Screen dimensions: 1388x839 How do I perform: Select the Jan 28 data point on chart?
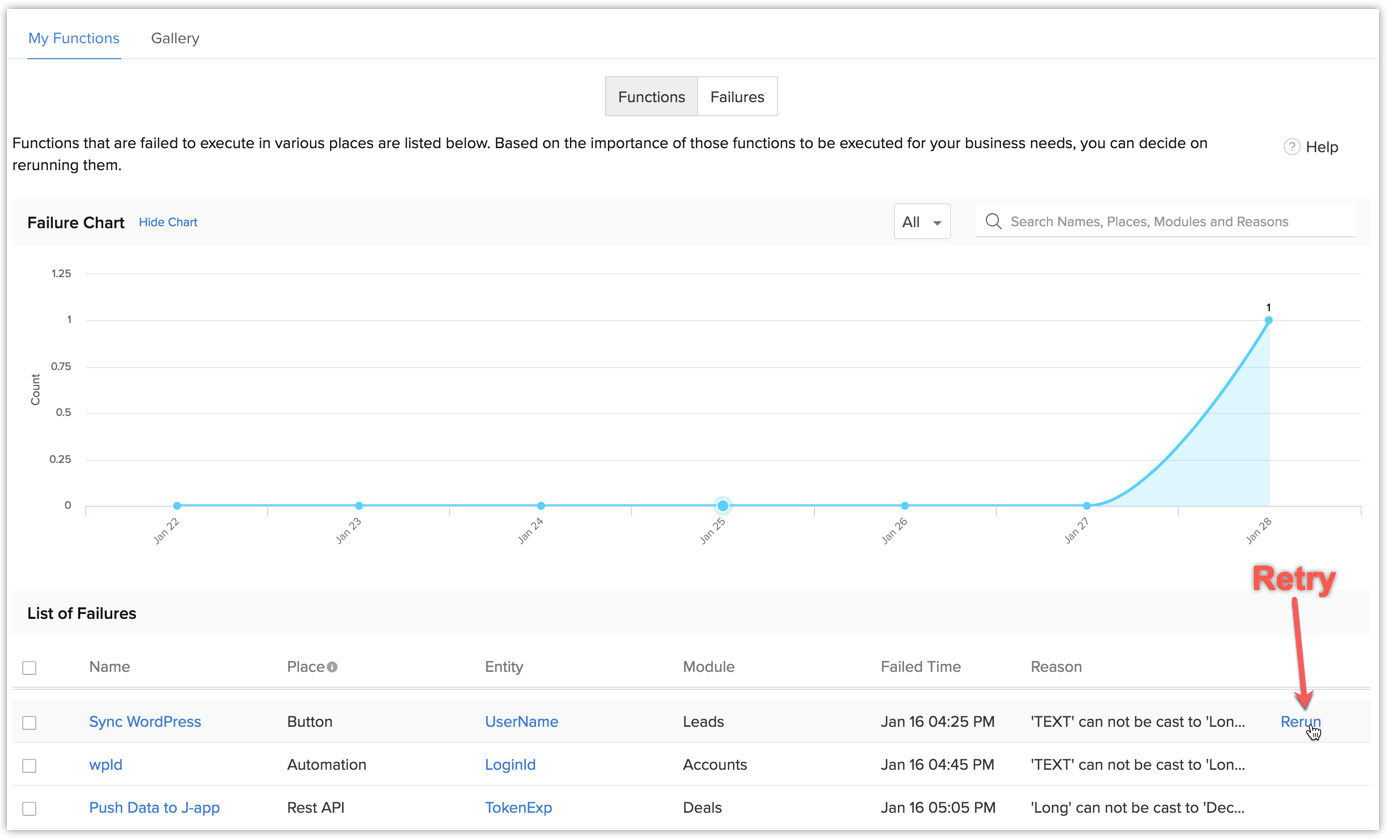1268,321
